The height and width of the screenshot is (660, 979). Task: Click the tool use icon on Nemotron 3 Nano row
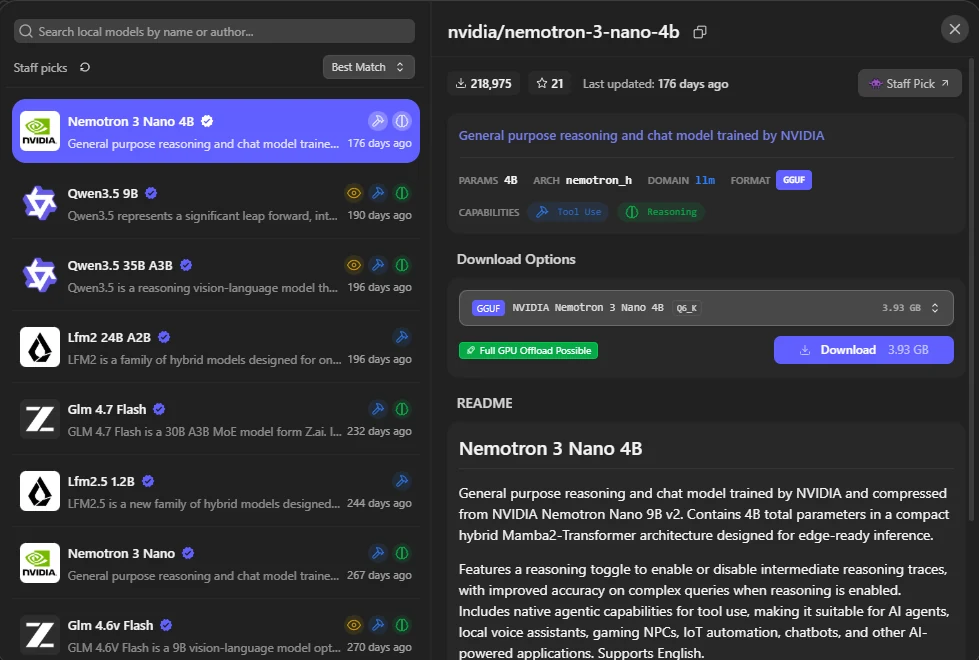pos(378,553)
